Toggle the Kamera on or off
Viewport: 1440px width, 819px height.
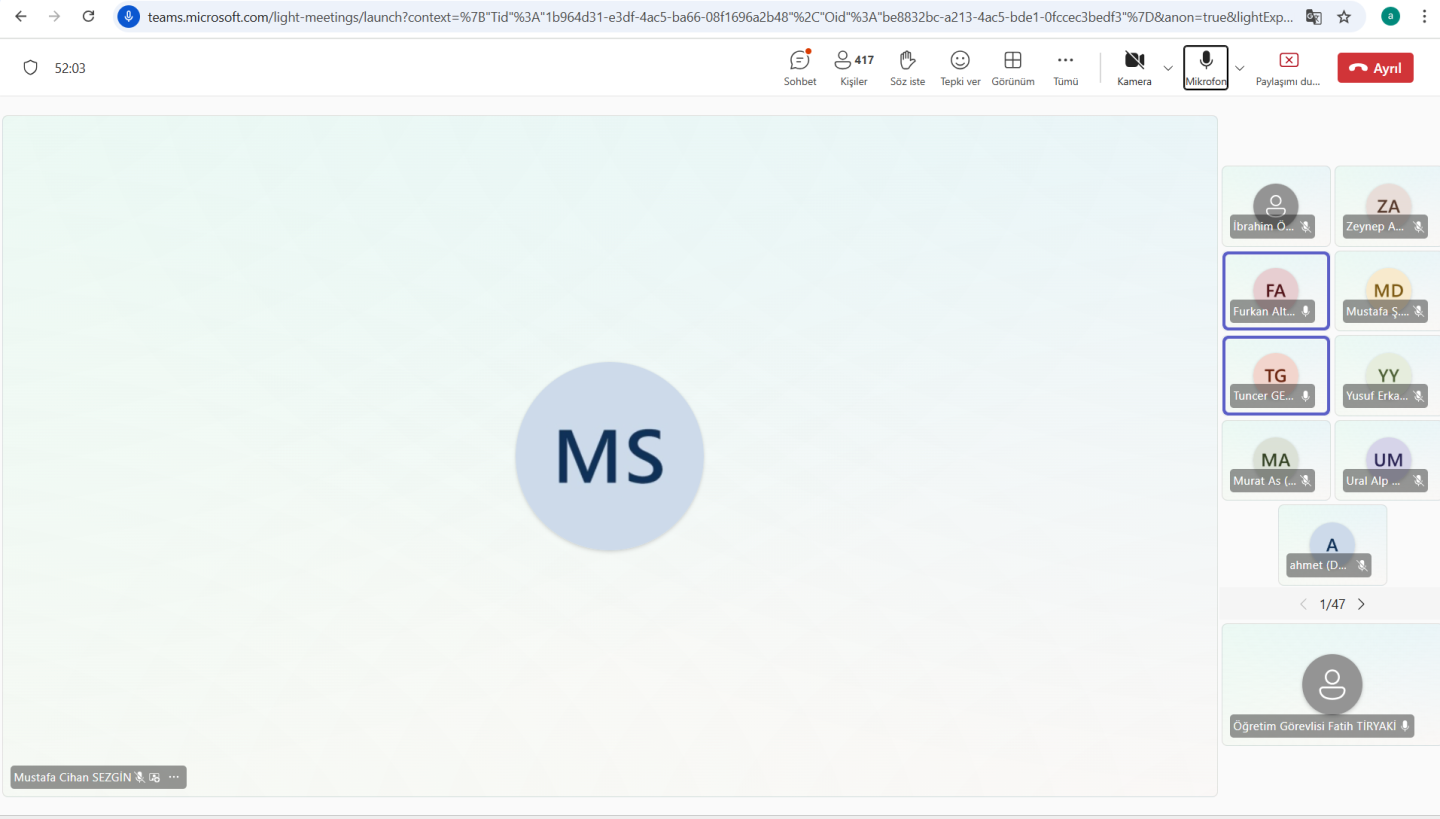(1134, 67)
